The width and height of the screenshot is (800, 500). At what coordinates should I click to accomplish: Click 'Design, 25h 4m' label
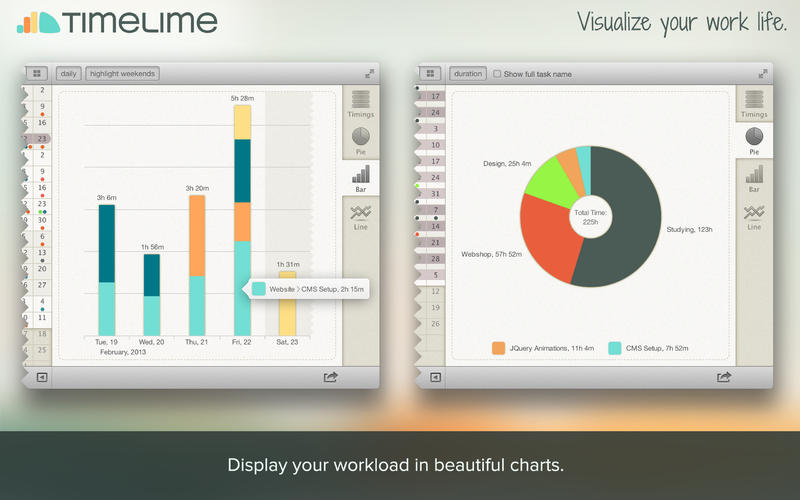point(507,164)
